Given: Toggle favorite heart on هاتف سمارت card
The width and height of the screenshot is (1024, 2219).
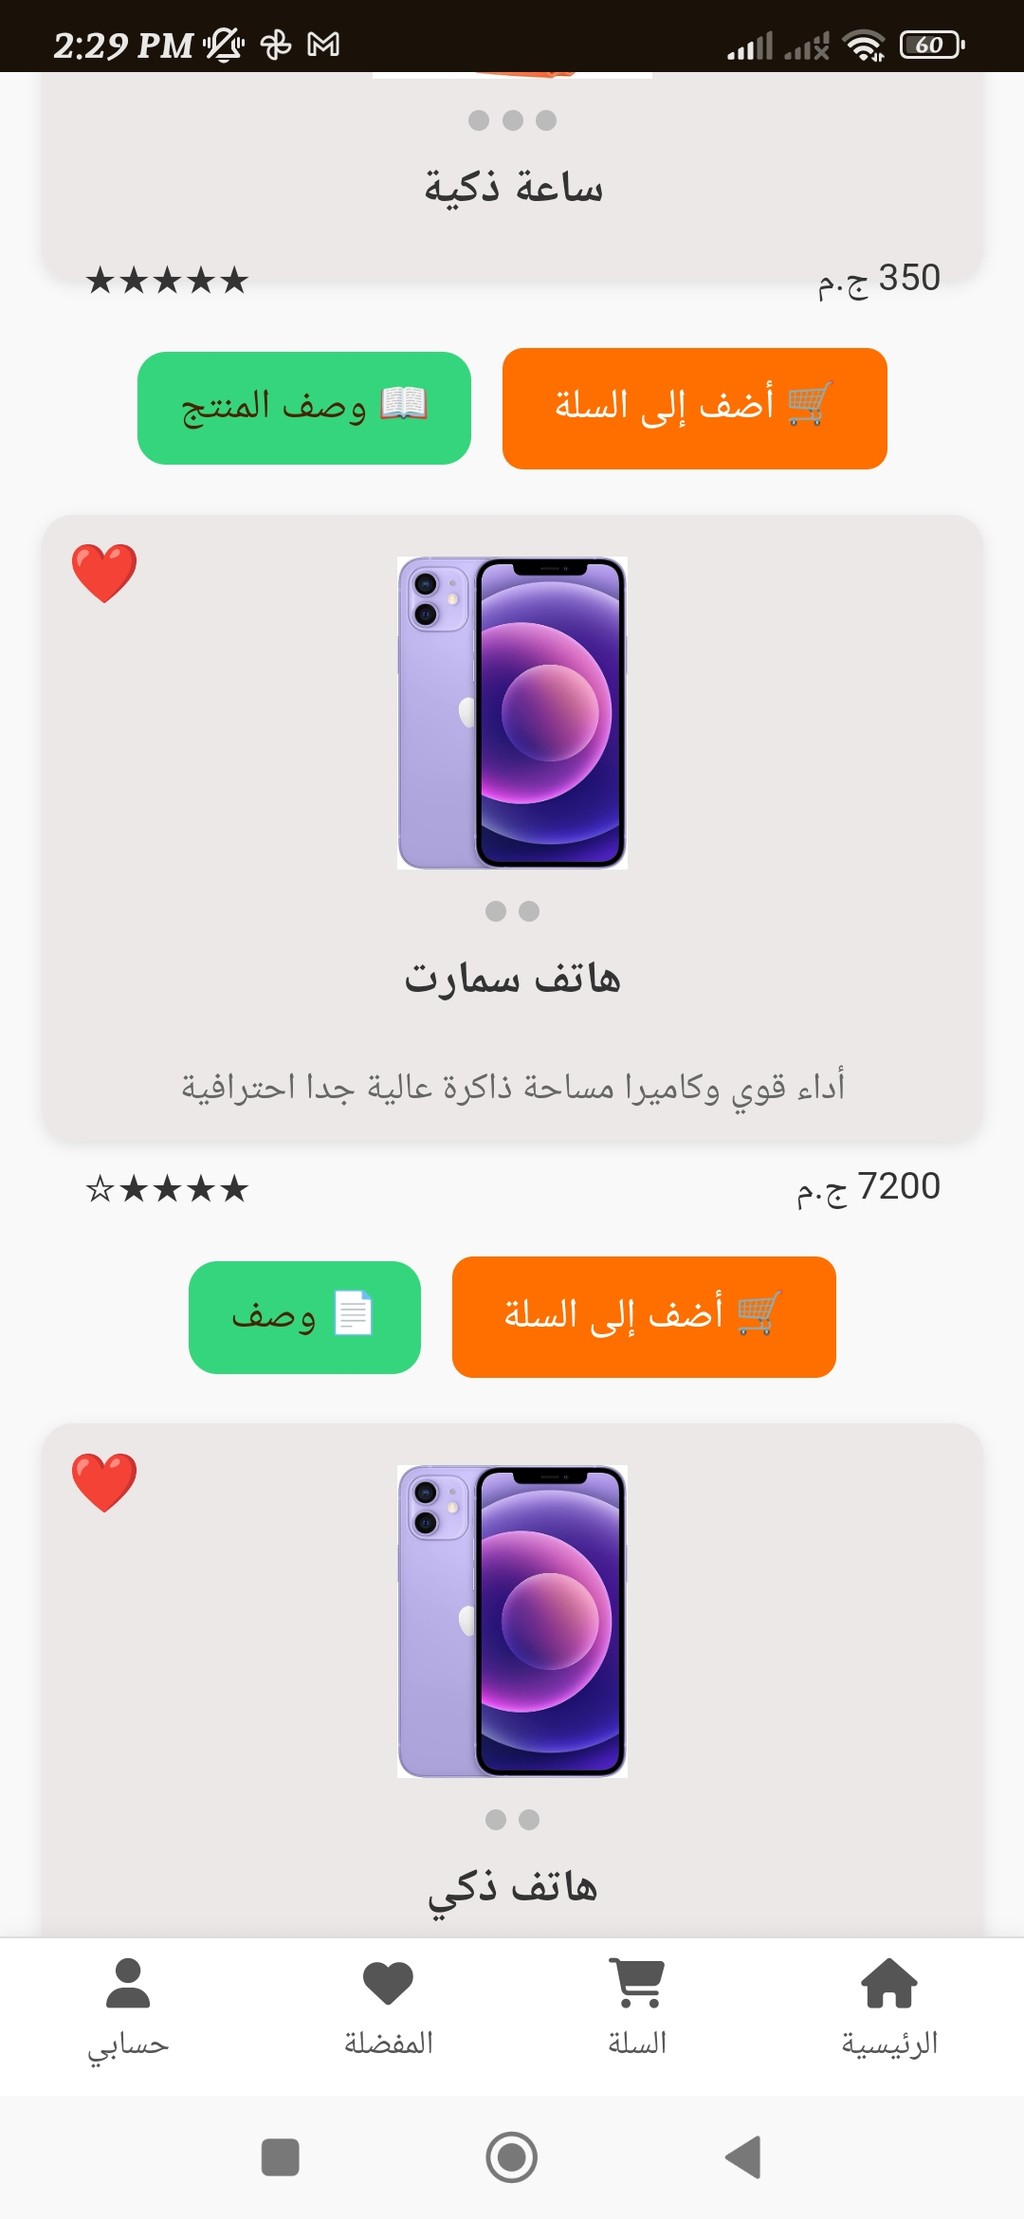Looking at the screenshot, I should 104,573.
